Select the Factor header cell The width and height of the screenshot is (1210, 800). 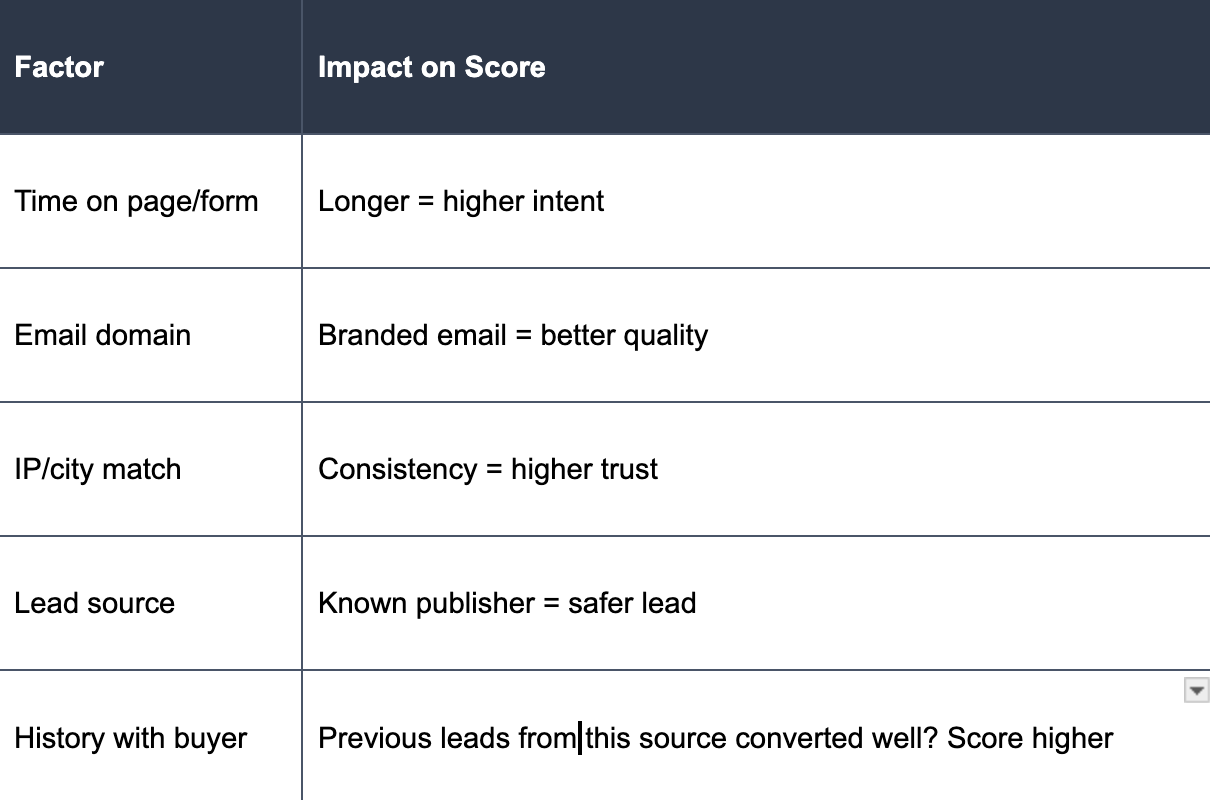pyautogui.click(x=151, y=67)
